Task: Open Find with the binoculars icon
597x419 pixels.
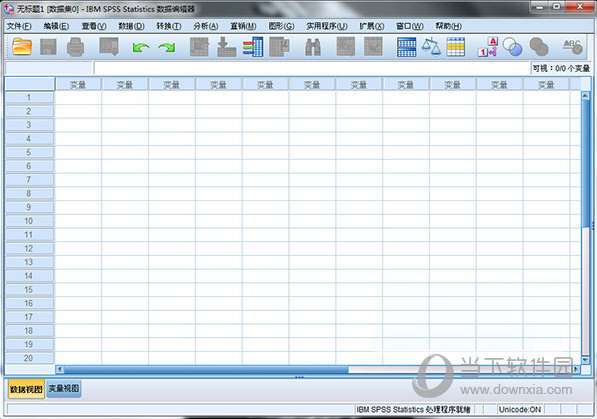Action: pos(313,47)
